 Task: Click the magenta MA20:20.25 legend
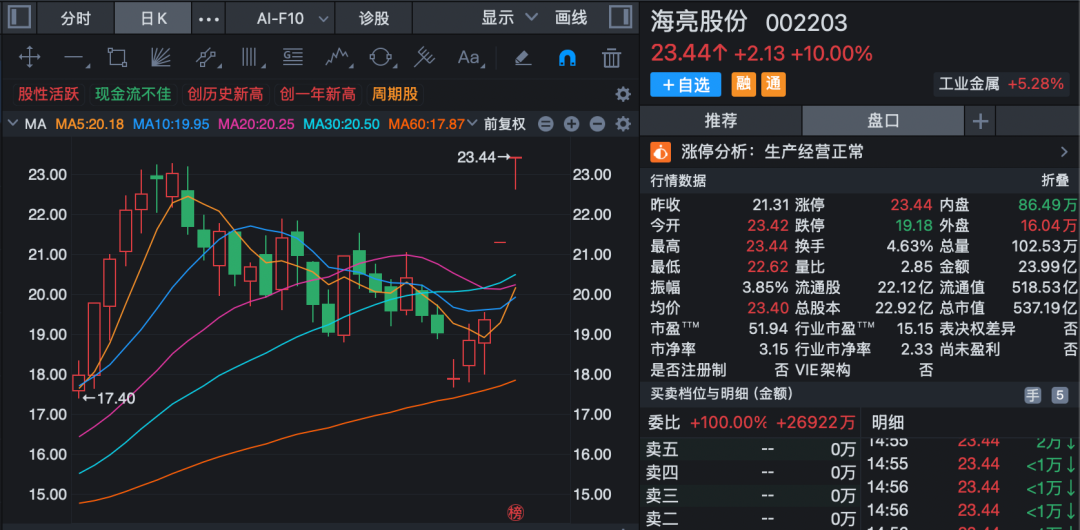point(257,124)
